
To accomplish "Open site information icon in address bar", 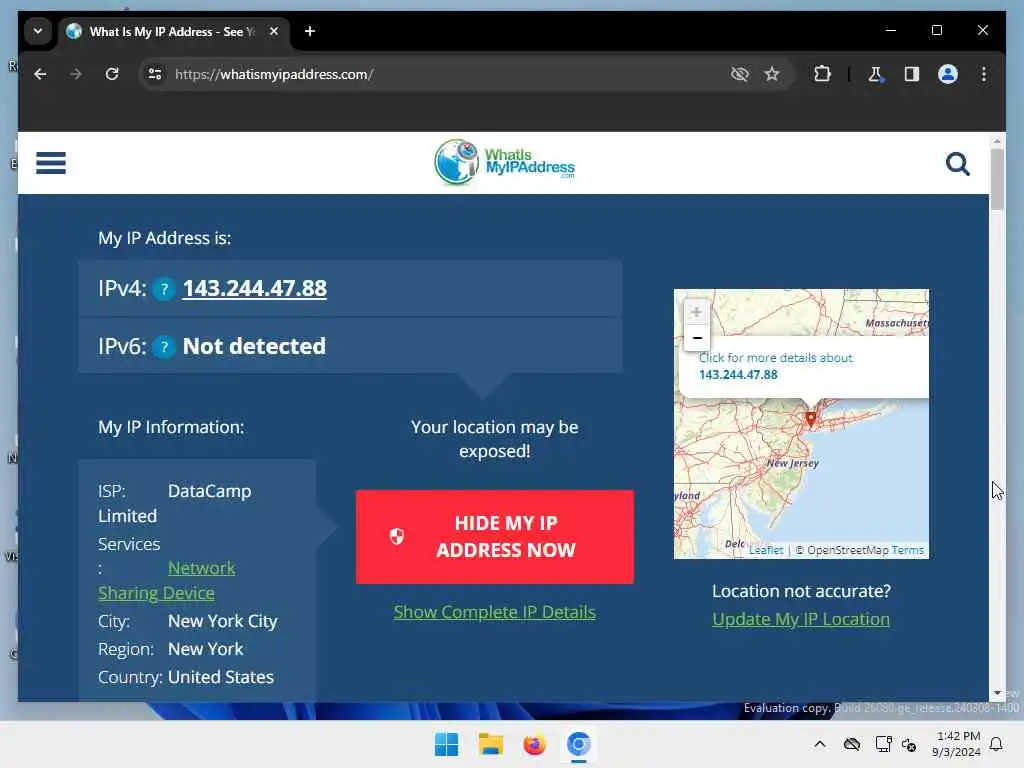I will pyautogui.click(x=155, y=74).
